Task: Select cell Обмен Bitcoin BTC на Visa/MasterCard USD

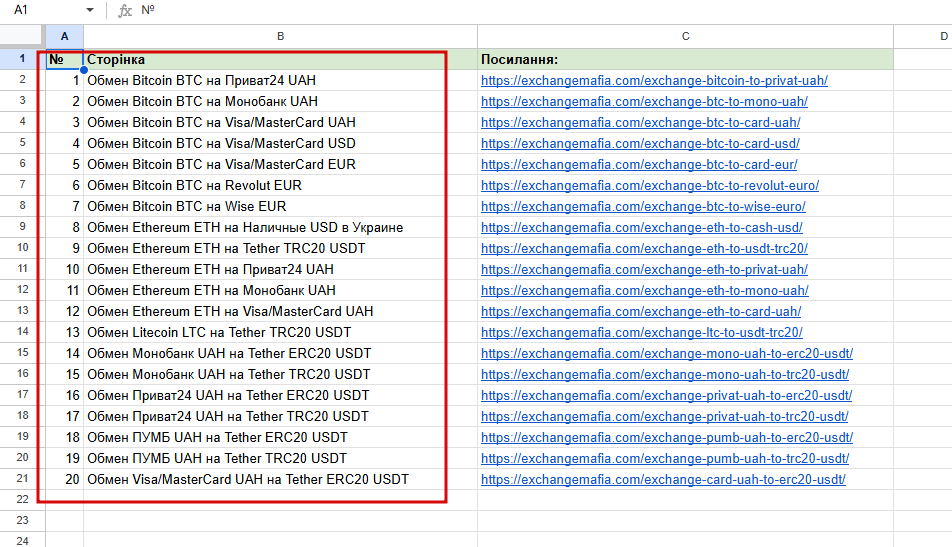Action: (280, 143)
